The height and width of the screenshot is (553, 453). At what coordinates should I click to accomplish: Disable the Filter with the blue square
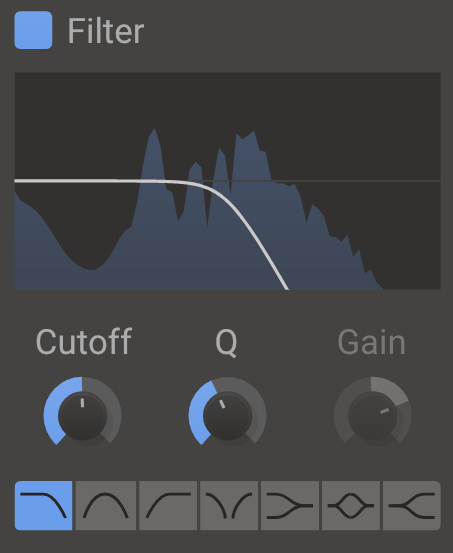click(33, 30)
